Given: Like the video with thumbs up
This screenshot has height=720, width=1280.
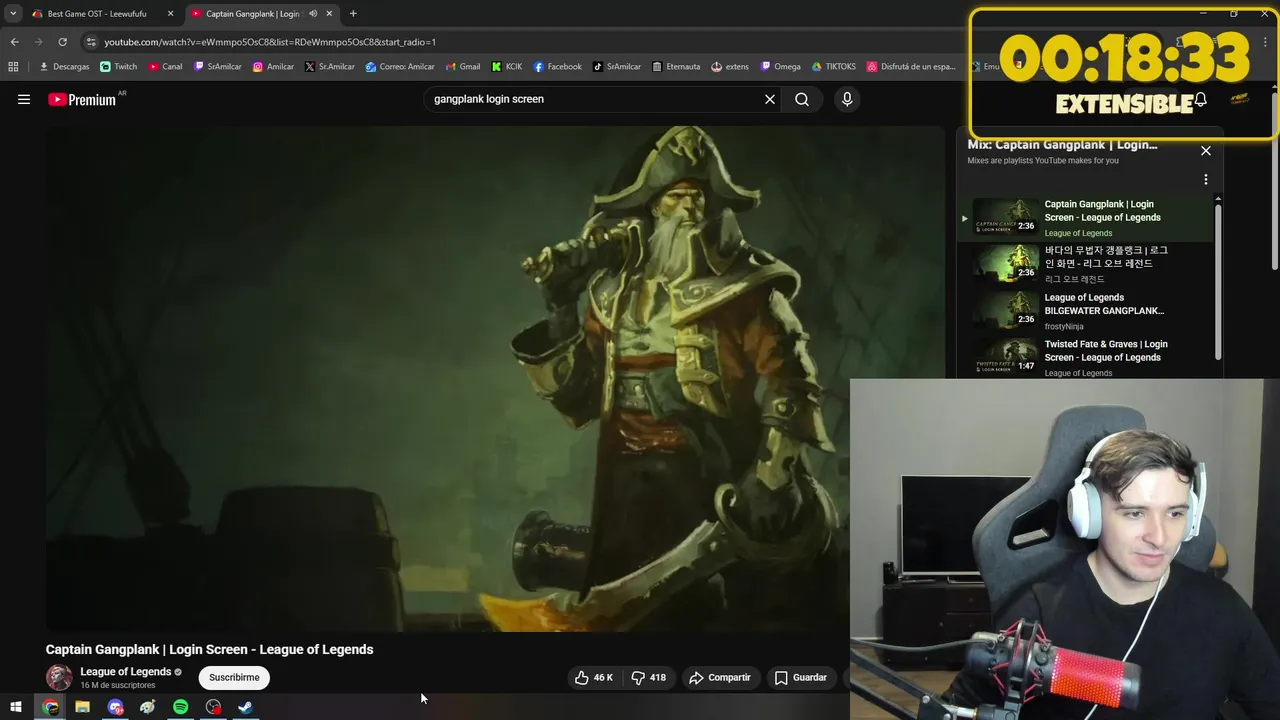Looking at the screenshot, I should pyautogui.click(x=594, y=677).
